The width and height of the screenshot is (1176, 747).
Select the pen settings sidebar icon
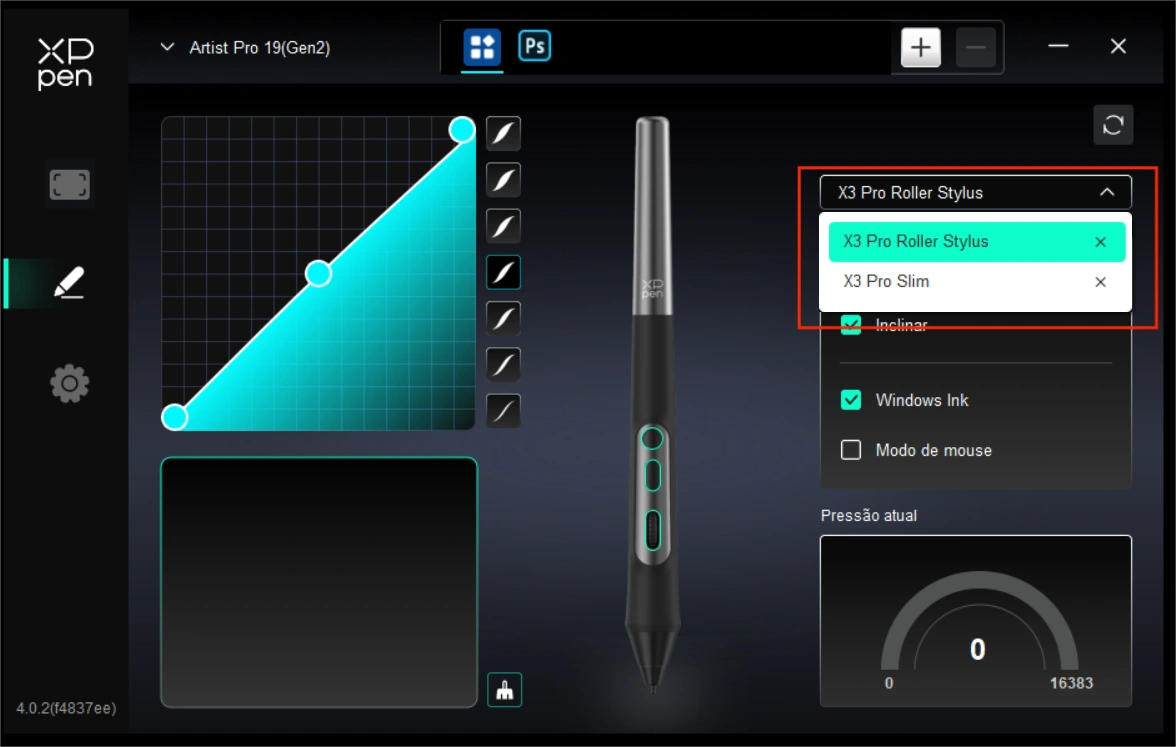pos(69,284)
